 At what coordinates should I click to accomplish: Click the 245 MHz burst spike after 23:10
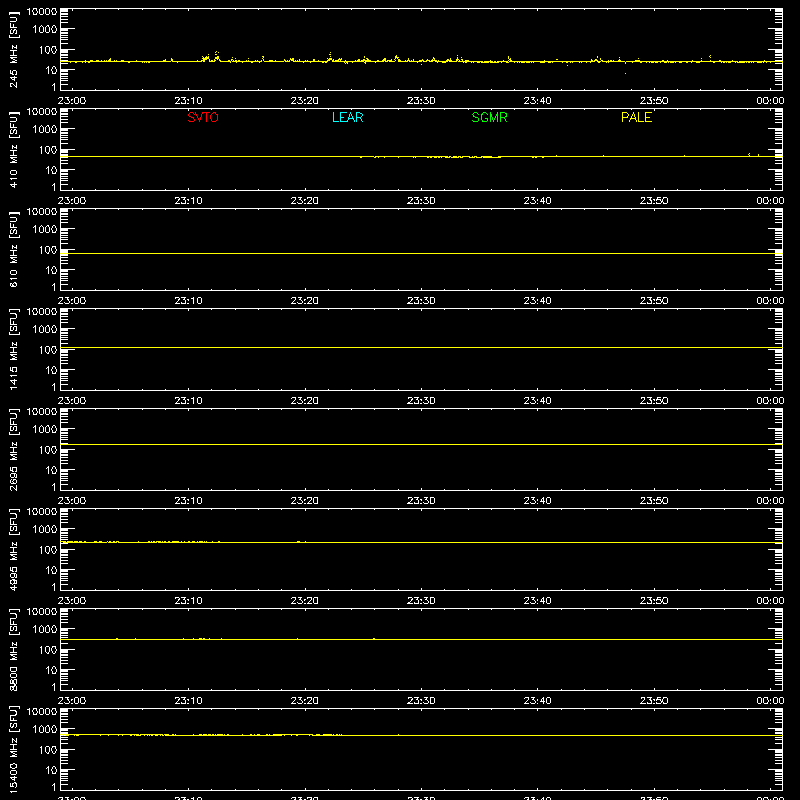pos(217,56)
